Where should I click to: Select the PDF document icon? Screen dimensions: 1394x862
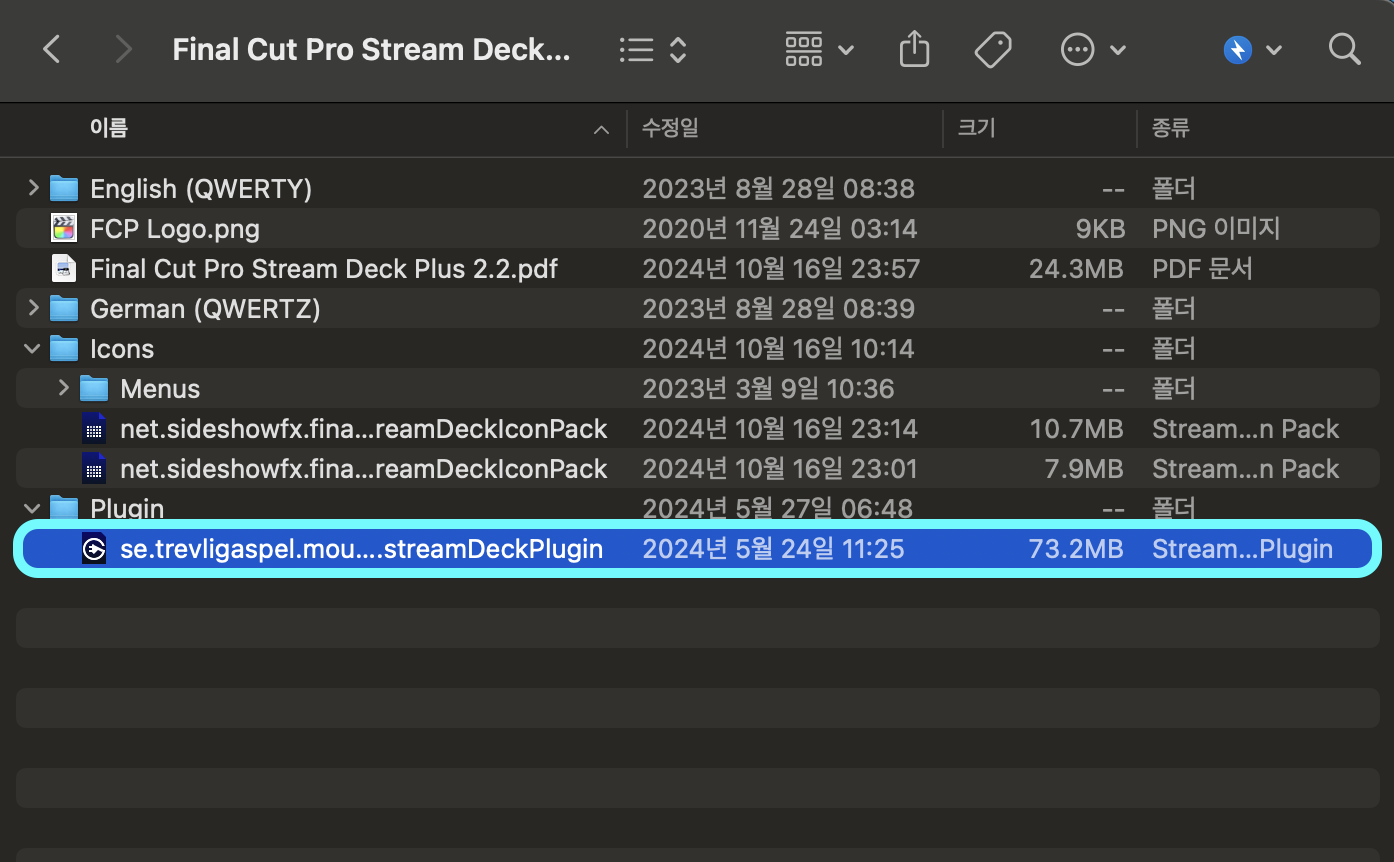pyautogui.click(x=64, y=268)
